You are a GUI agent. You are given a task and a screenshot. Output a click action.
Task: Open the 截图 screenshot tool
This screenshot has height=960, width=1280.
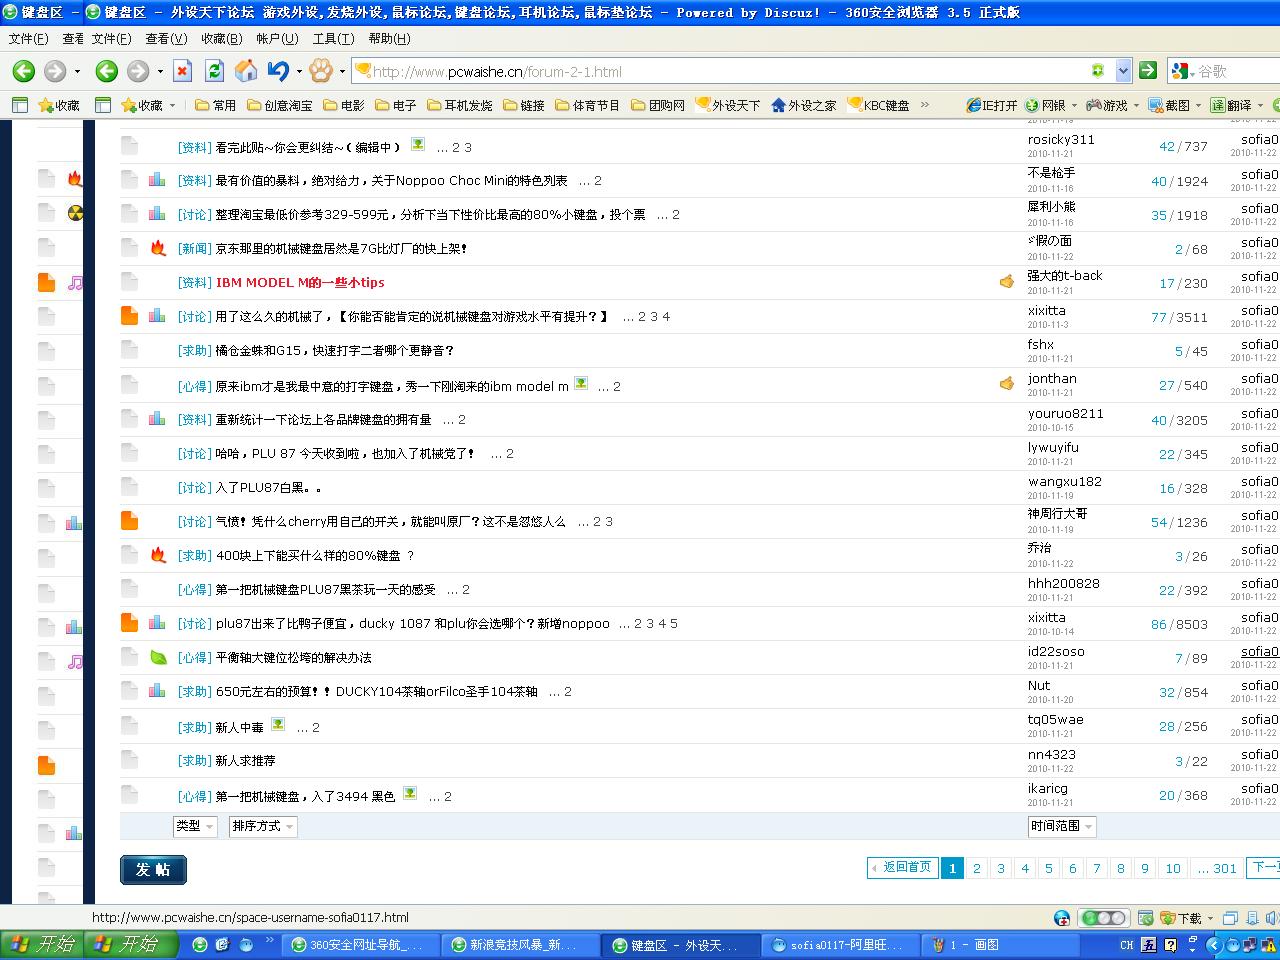(x=1170, y=105)
